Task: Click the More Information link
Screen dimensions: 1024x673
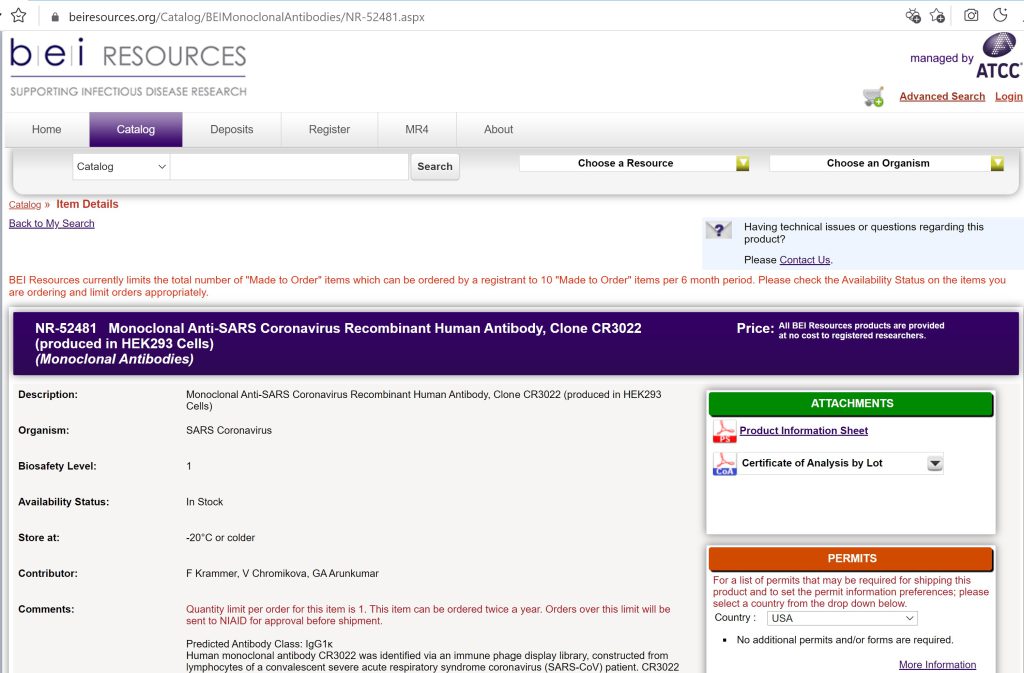Action: [x=937, y=665]
